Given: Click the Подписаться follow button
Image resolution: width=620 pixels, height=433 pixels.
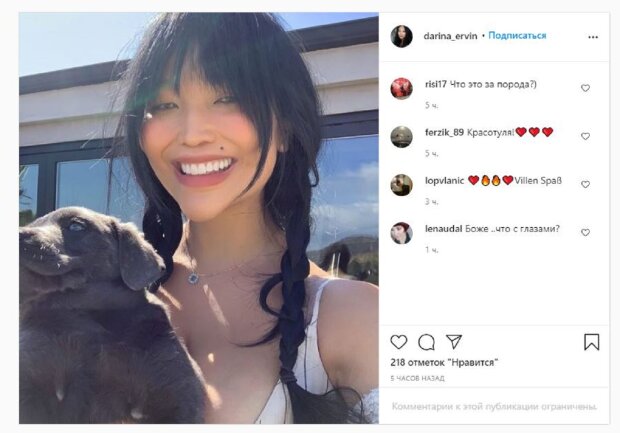Looking at the screenshot, I should click(517, 36).
